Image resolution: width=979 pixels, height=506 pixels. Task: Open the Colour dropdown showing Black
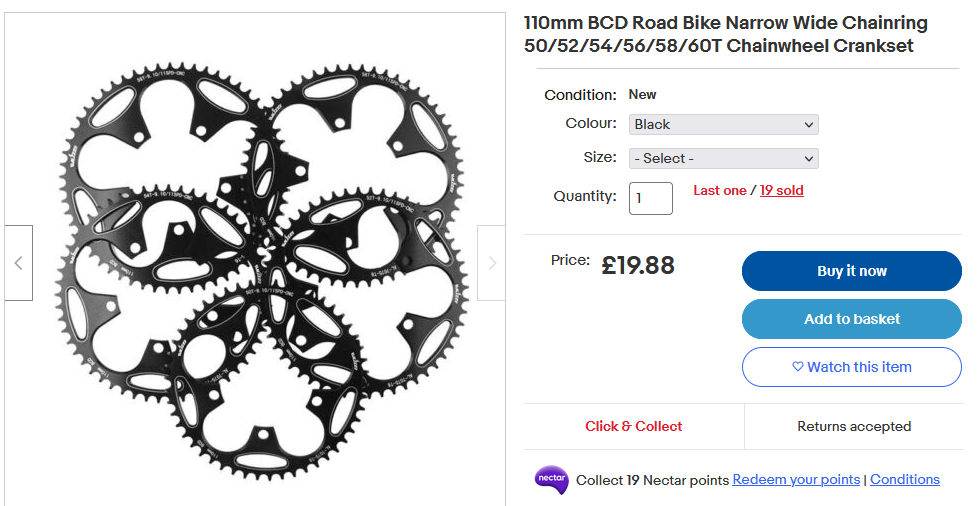(724, 124)
